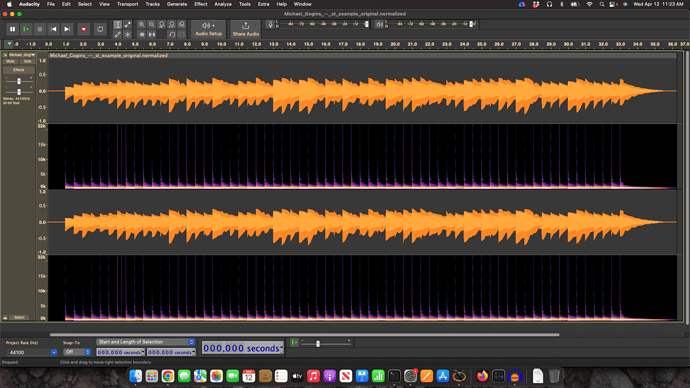
Task: Open the Project Rate 44100 dropdown
Action: click(x=32, y=352)
